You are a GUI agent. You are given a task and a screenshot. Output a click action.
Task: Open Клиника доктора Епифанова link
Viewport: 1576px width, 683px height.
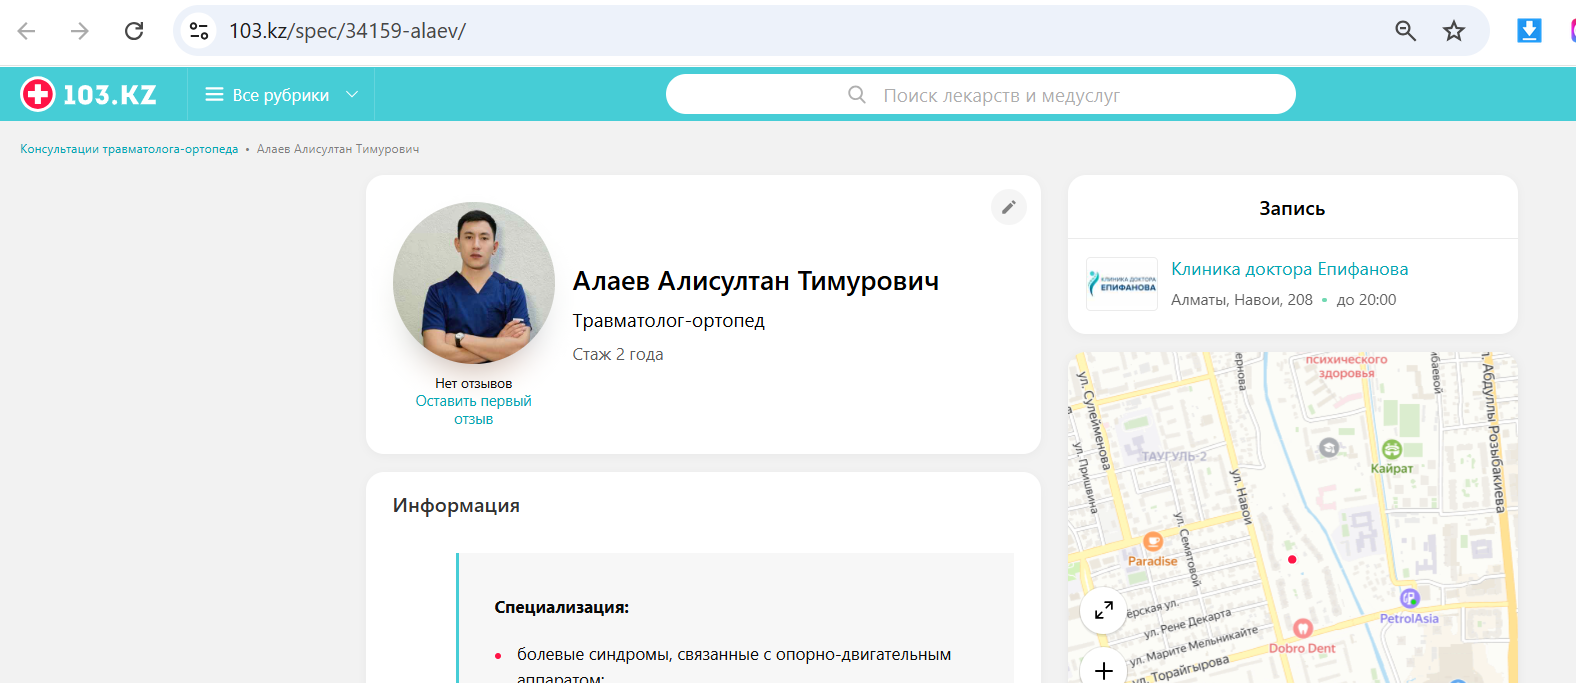click(1290, 269)
